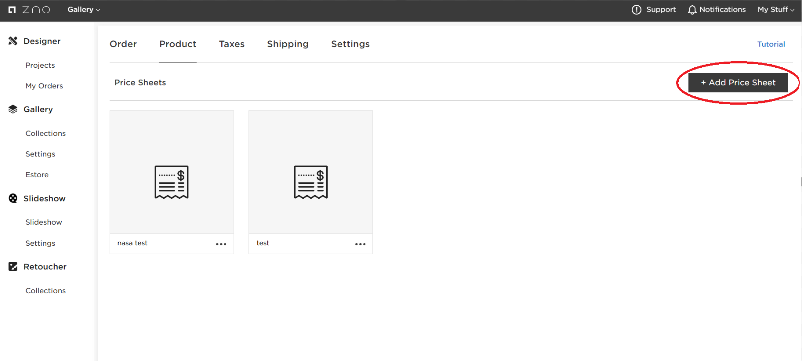Screen dimensions: 802x361
Task: Click the ZNO logo in top bar
Action: [29, 10]
